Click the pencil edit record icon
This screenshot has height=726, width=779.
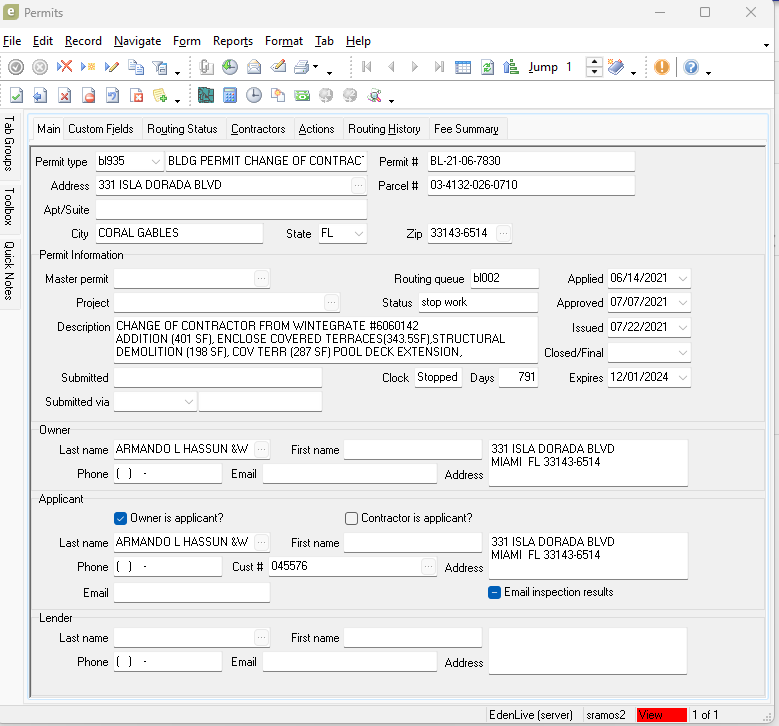[111, 67]
